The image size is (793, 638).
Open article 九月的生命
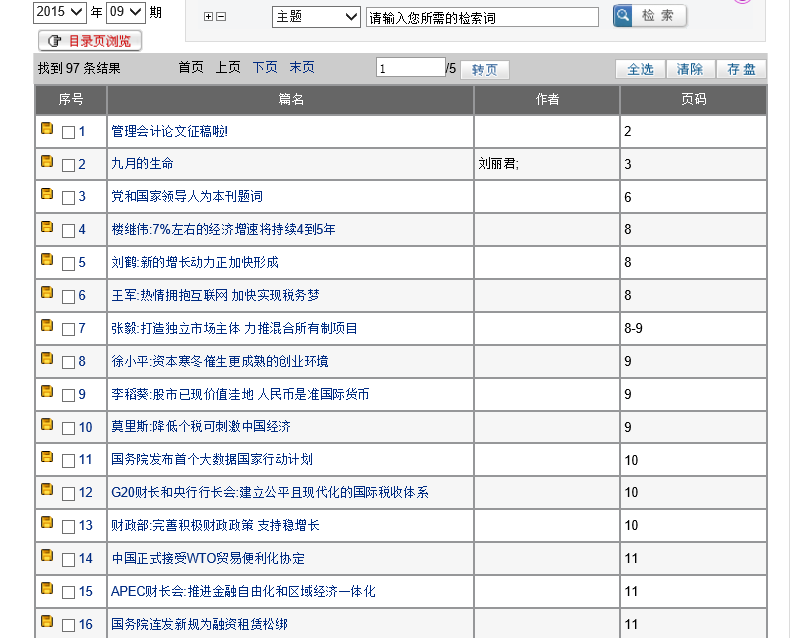tap(142, 164)
